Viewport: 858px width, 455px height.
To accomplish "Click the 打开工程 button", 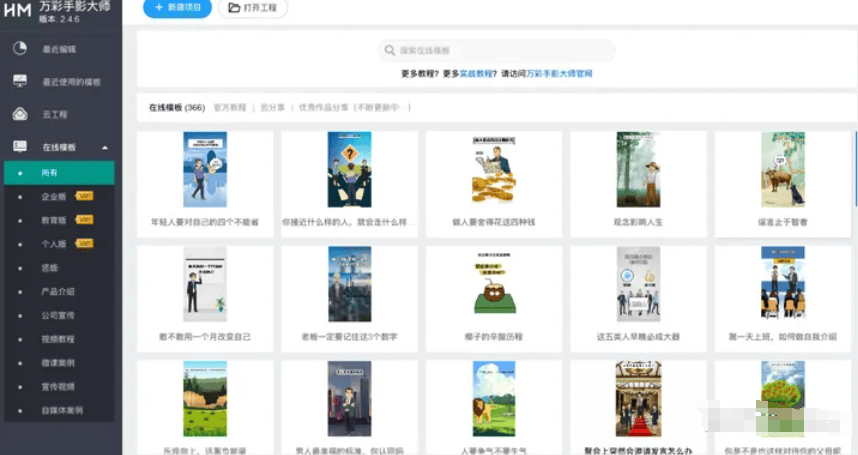I will [252, 8].
